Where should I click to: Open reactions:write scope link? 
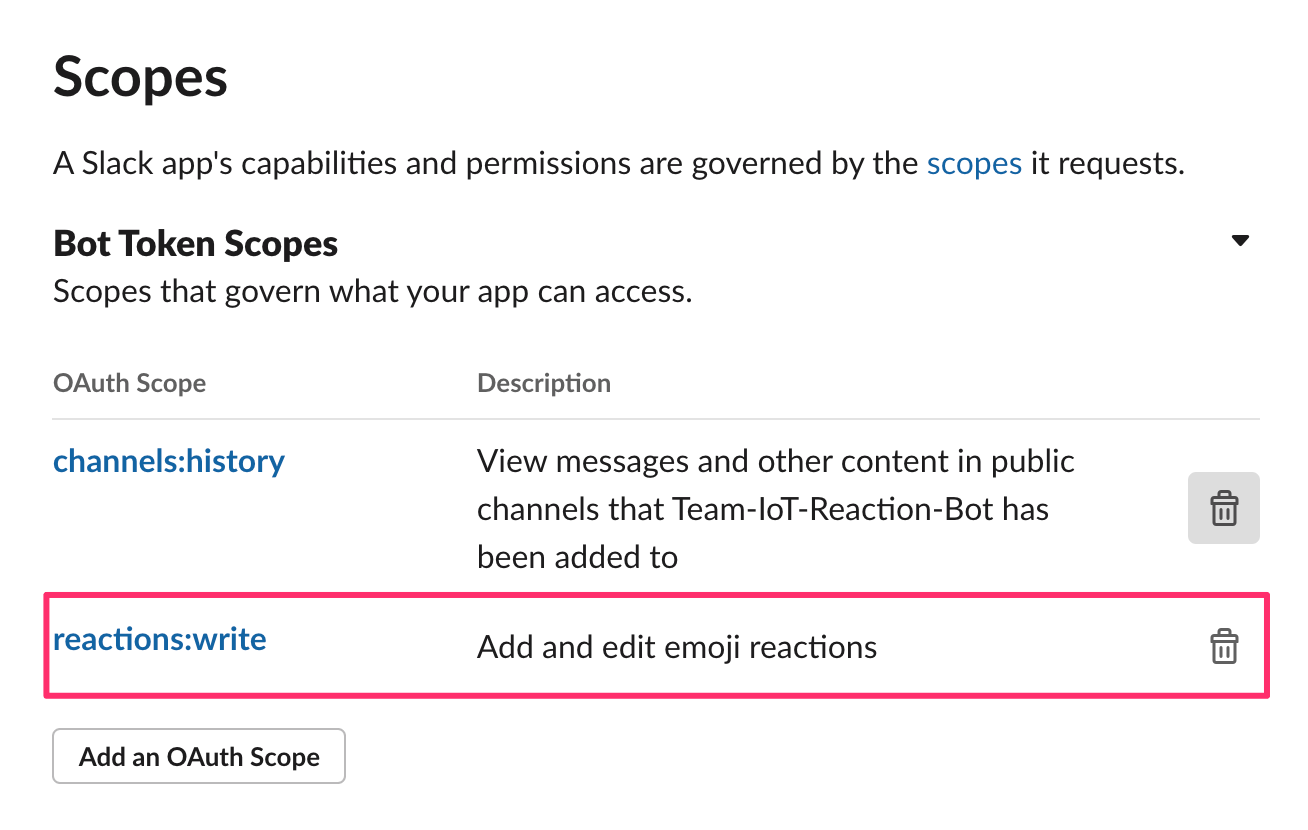(160, 638)
